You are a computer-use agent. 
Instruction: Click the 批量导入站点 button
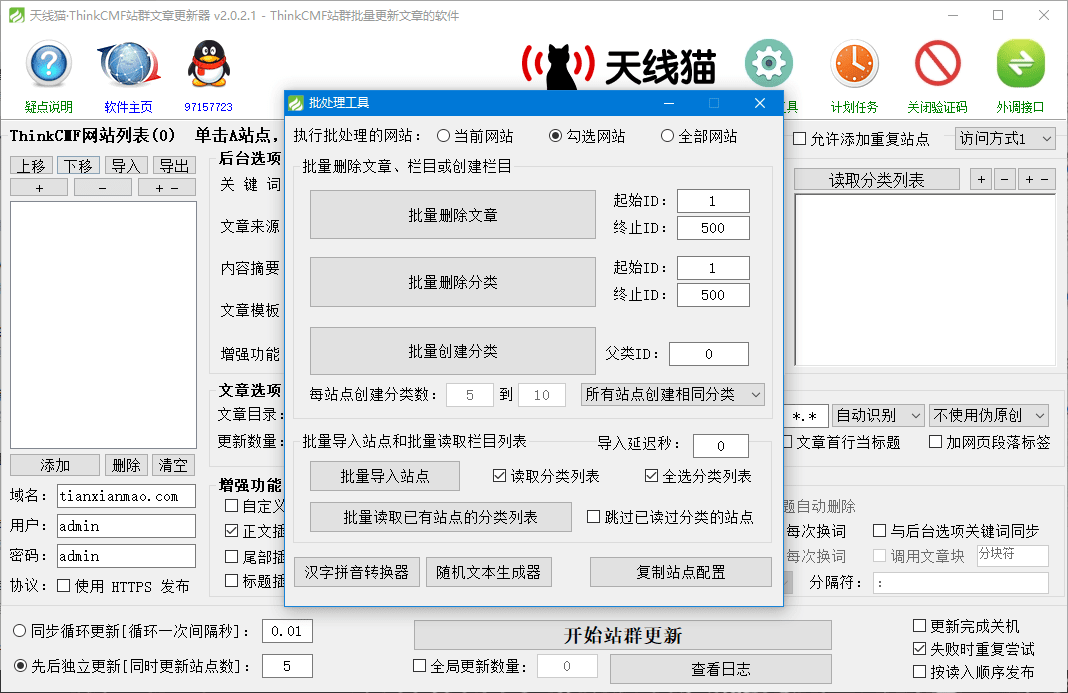click(385, 476)
